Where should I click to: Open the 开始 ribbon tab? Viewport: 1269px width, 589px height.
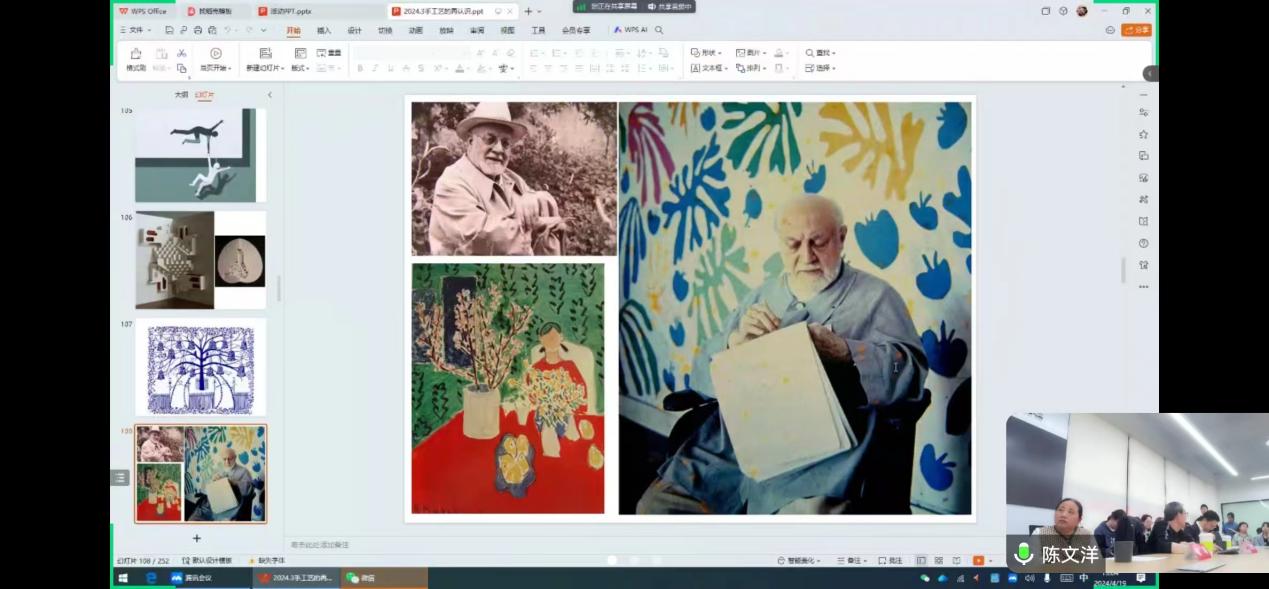(x=293, y=30)
